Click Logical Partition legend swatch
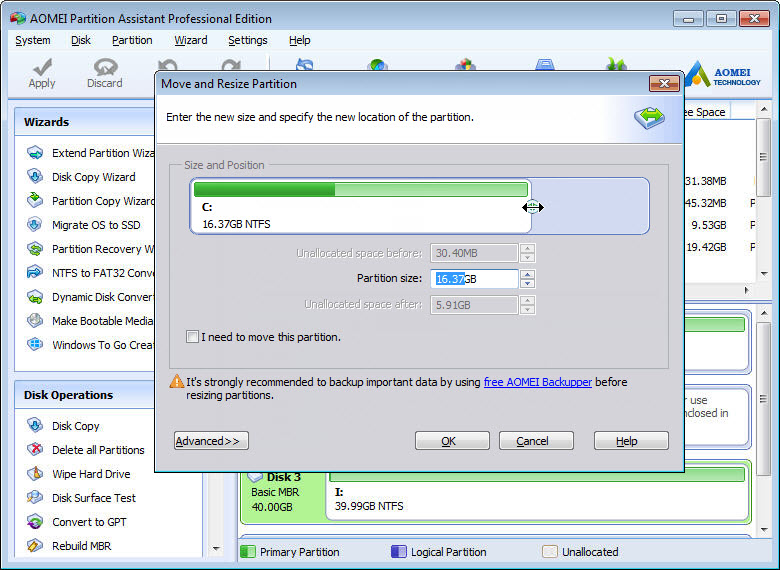Viewport: 780px width, 570px height. click(399, 552)
